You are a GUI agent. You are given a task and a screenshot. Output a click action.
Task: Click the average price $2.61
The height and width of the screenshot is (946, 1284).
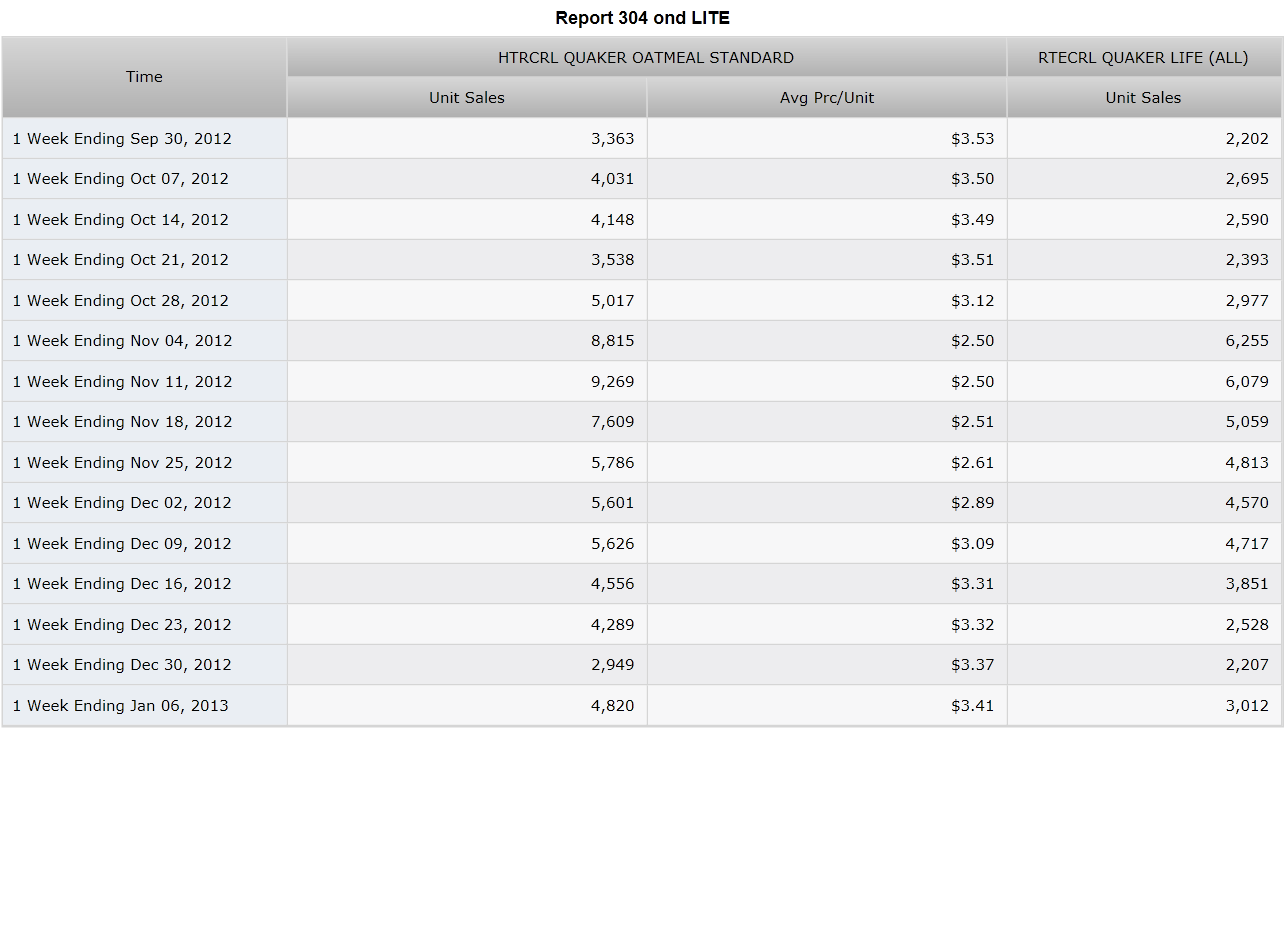pos(973,463)
